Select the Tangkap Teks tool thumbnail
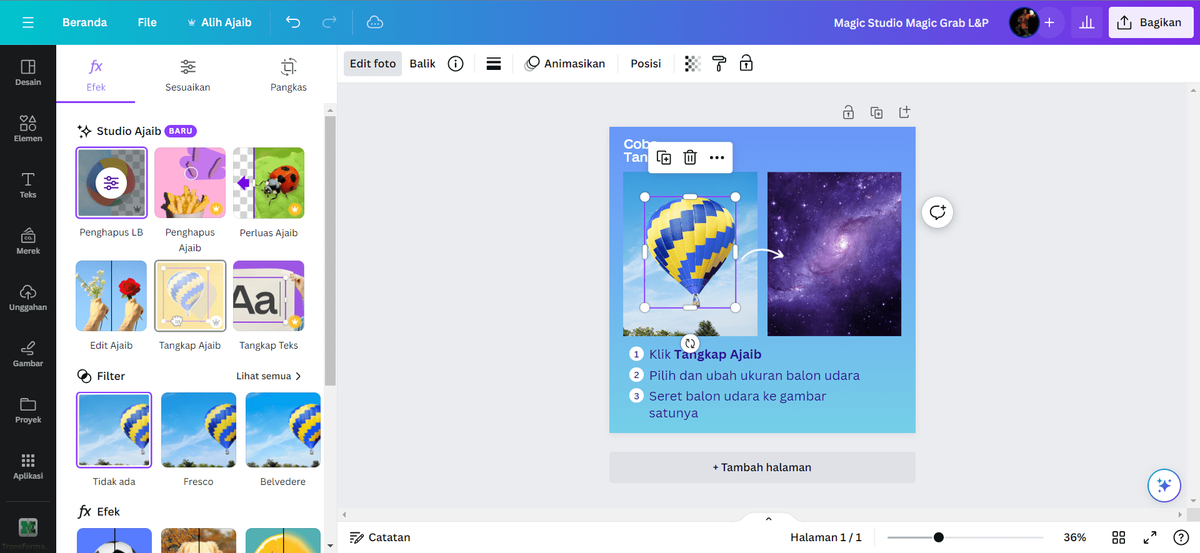The height and width of the screenshot is (553, 1200). pos(269,296)
